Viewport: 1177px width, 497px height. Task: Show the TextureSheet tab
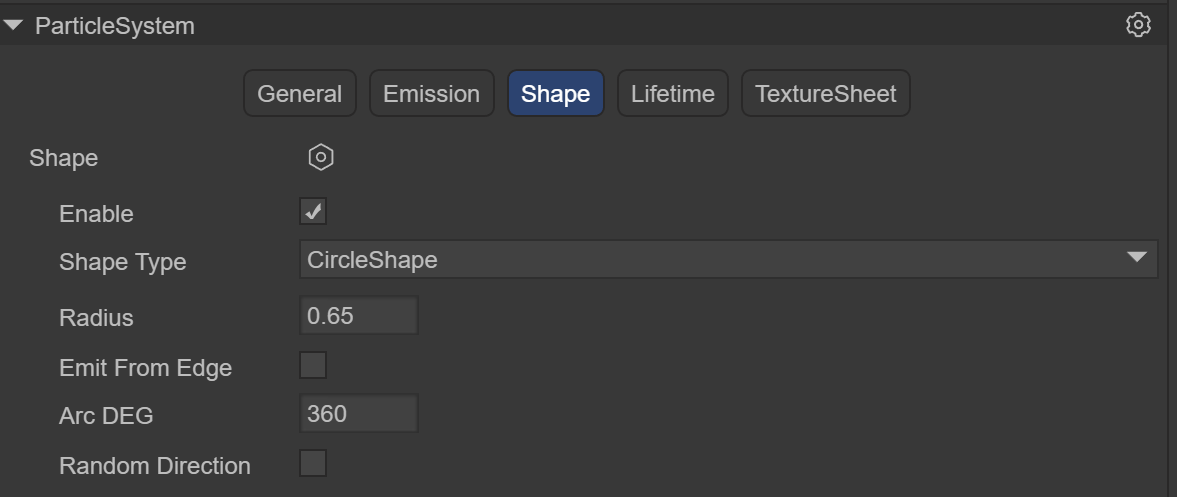[x=825, y=94]
